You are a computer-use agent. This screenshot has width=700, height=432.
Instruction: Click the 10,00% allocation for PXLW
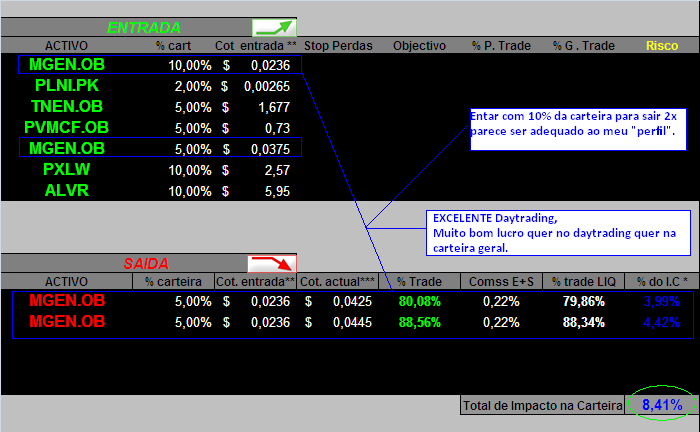pyautogui.click(x=190, y=170)
